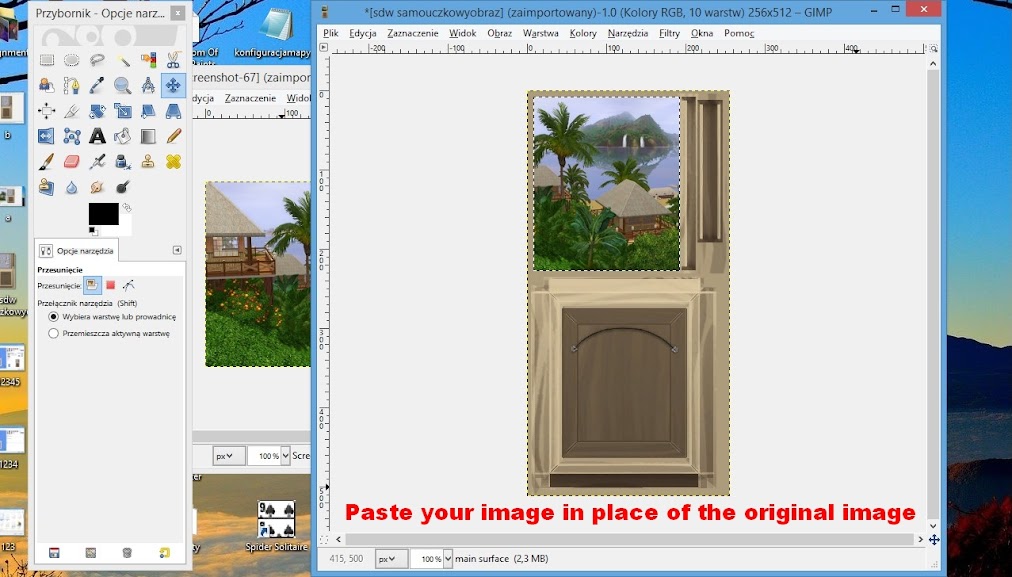Switch to the Opcje narzędzia tab
The height and width of the screenshot is (577, 1012).
[x=76, y=250]
